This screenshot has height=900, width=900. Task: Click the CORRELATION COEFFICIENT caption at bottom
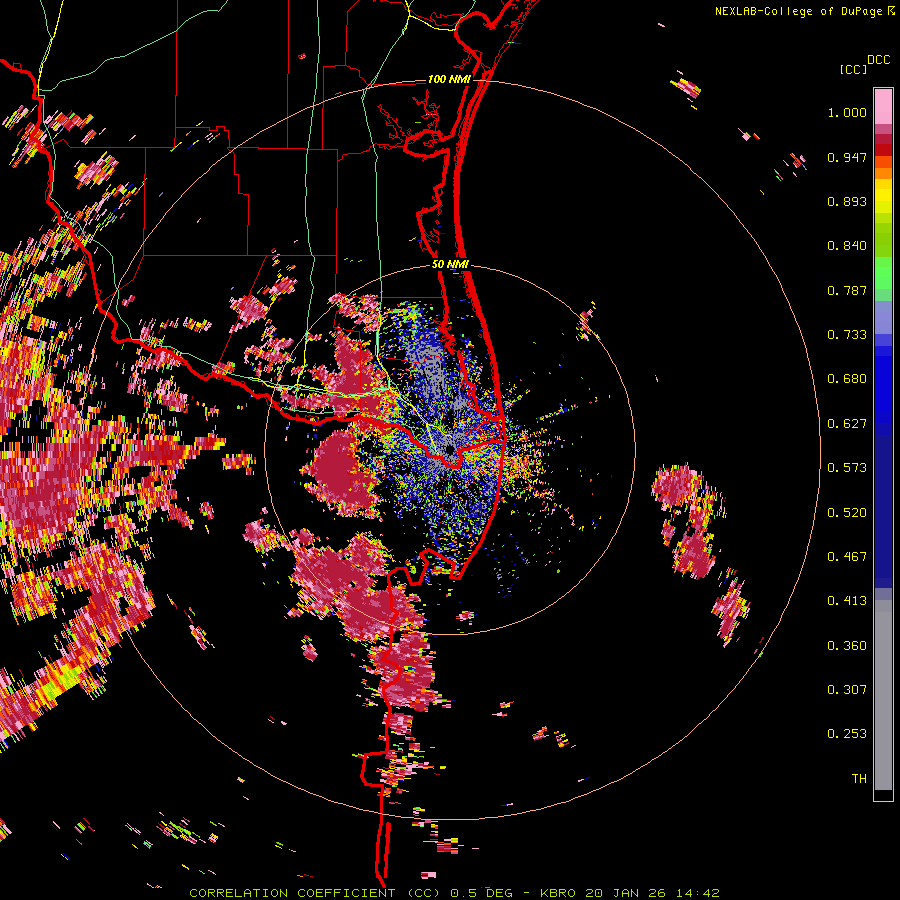tap(454, 893)
